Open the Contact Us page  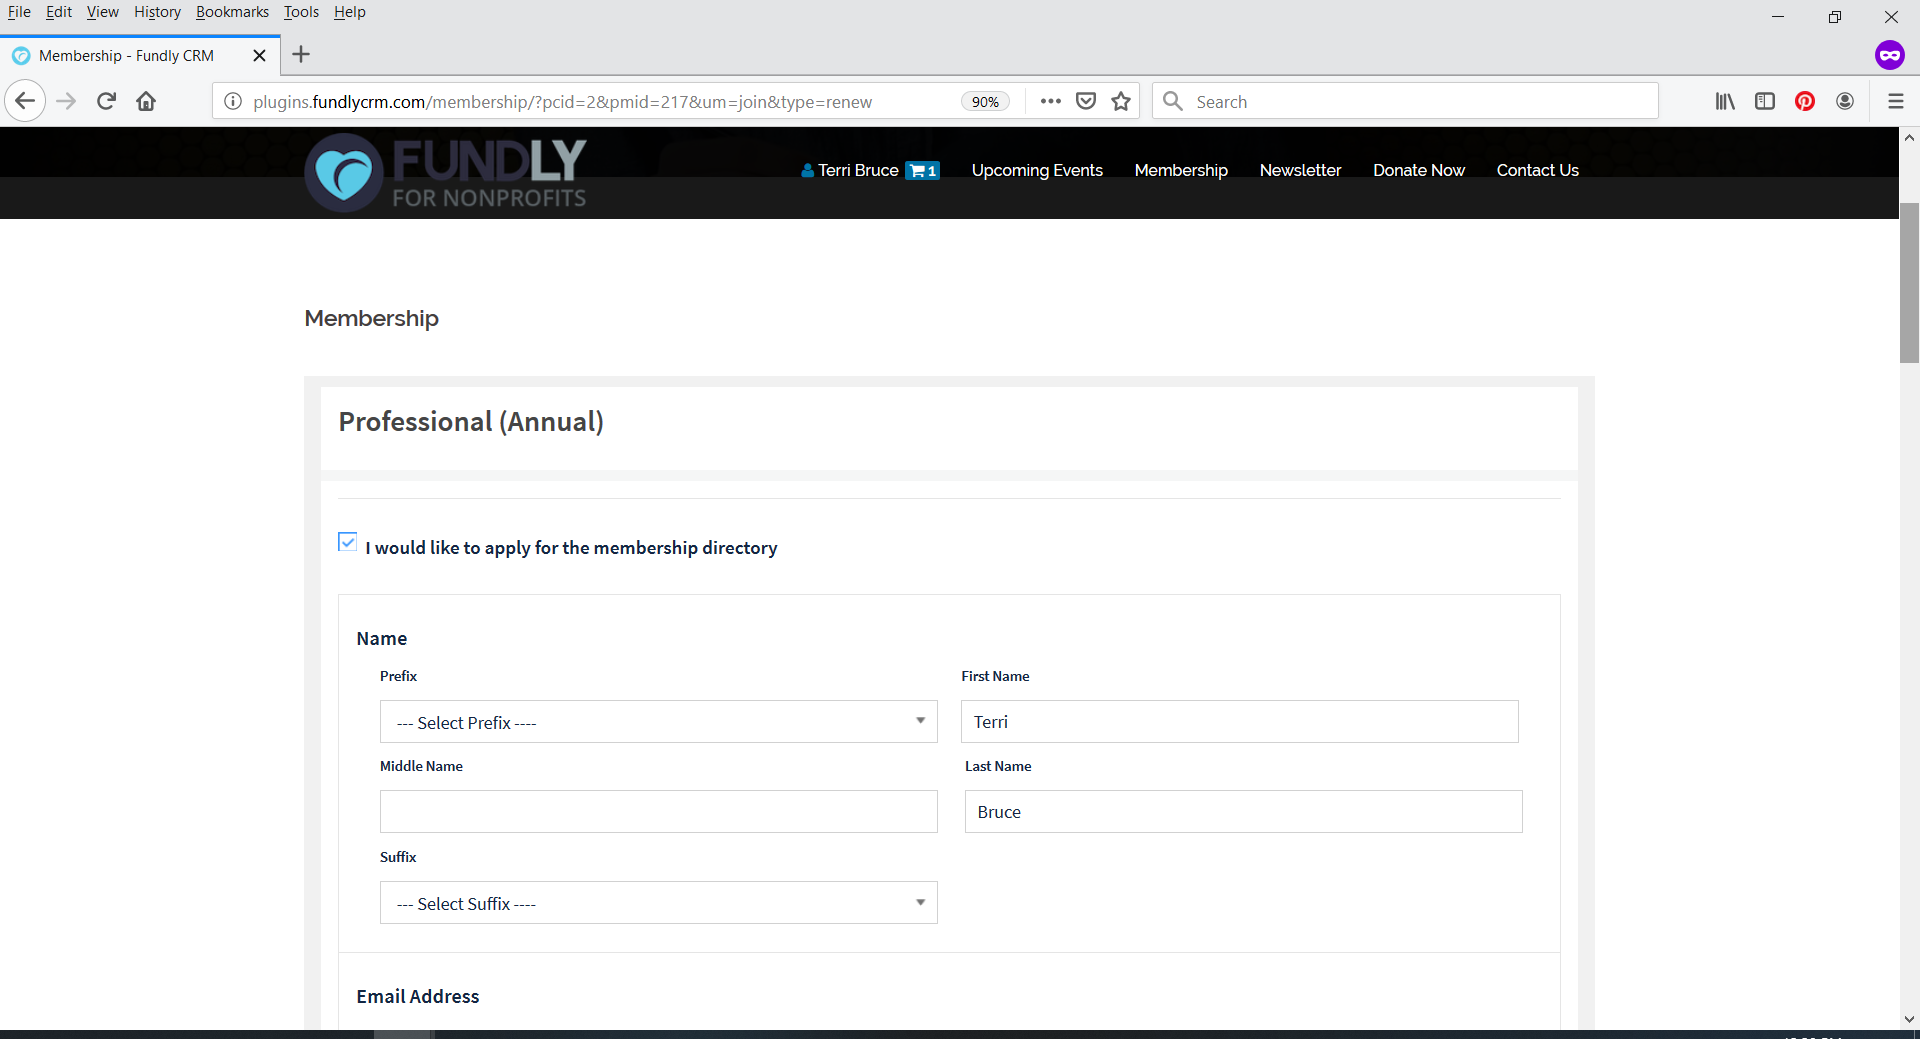[x=1537, y=171]
